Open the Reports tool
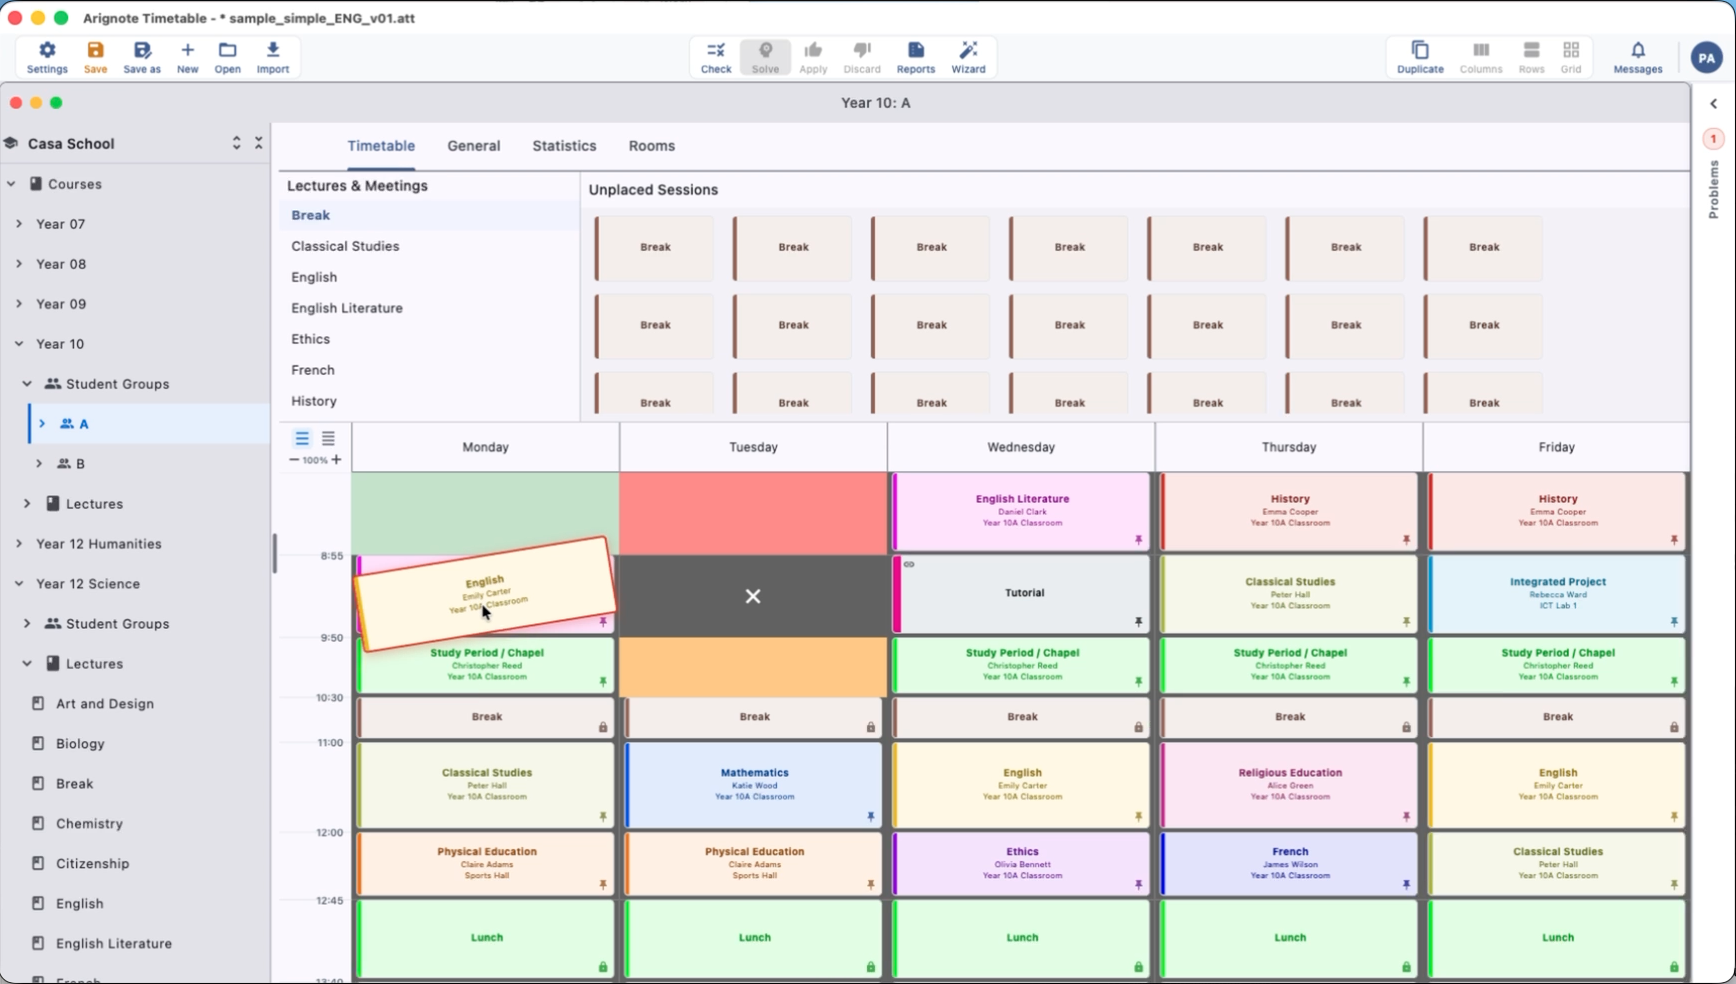This screenshot has height=984, width=1736. [916, 57]
